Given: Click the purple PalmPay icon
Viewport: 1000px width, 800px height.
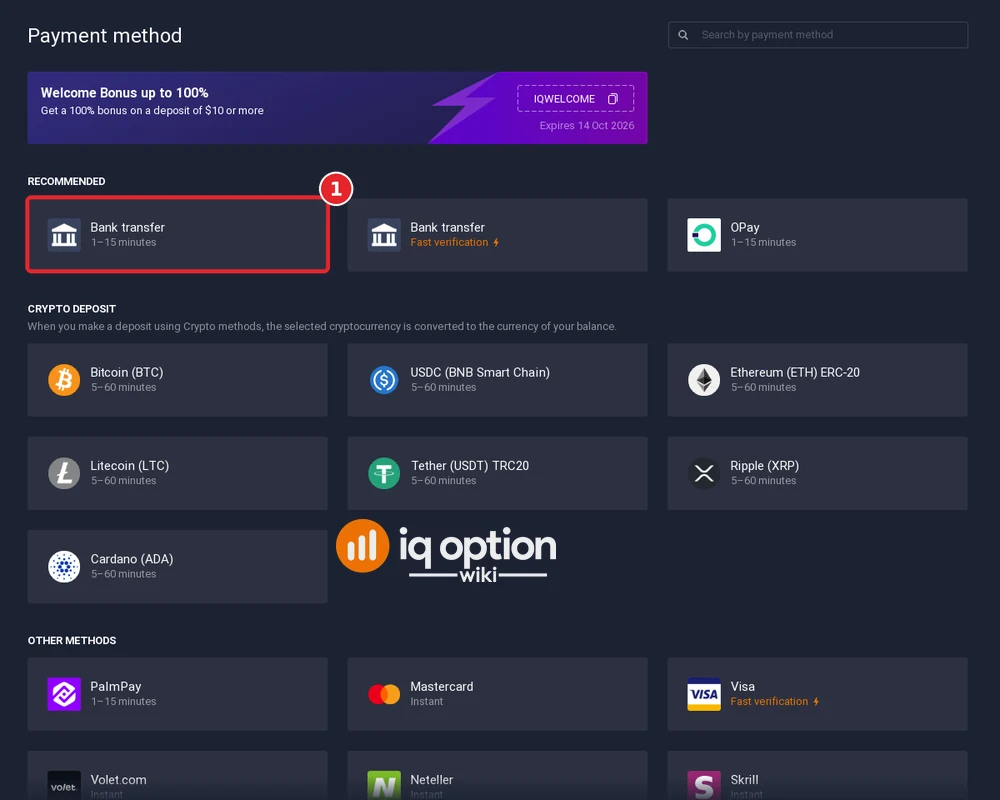Looking at the screenshot, I should pyautogui.click(x=64, y=694).
